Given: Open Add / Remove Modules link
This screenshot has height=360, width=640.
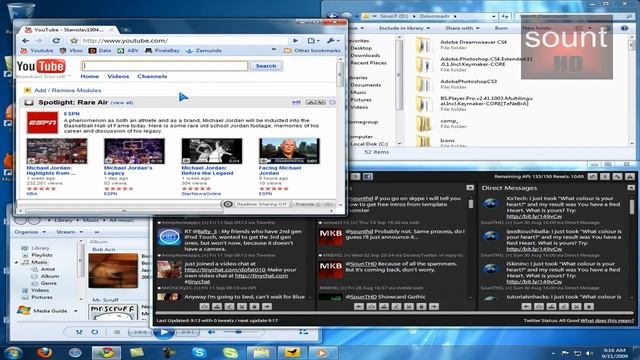Looking at the screenshot, I should (68, 90).
